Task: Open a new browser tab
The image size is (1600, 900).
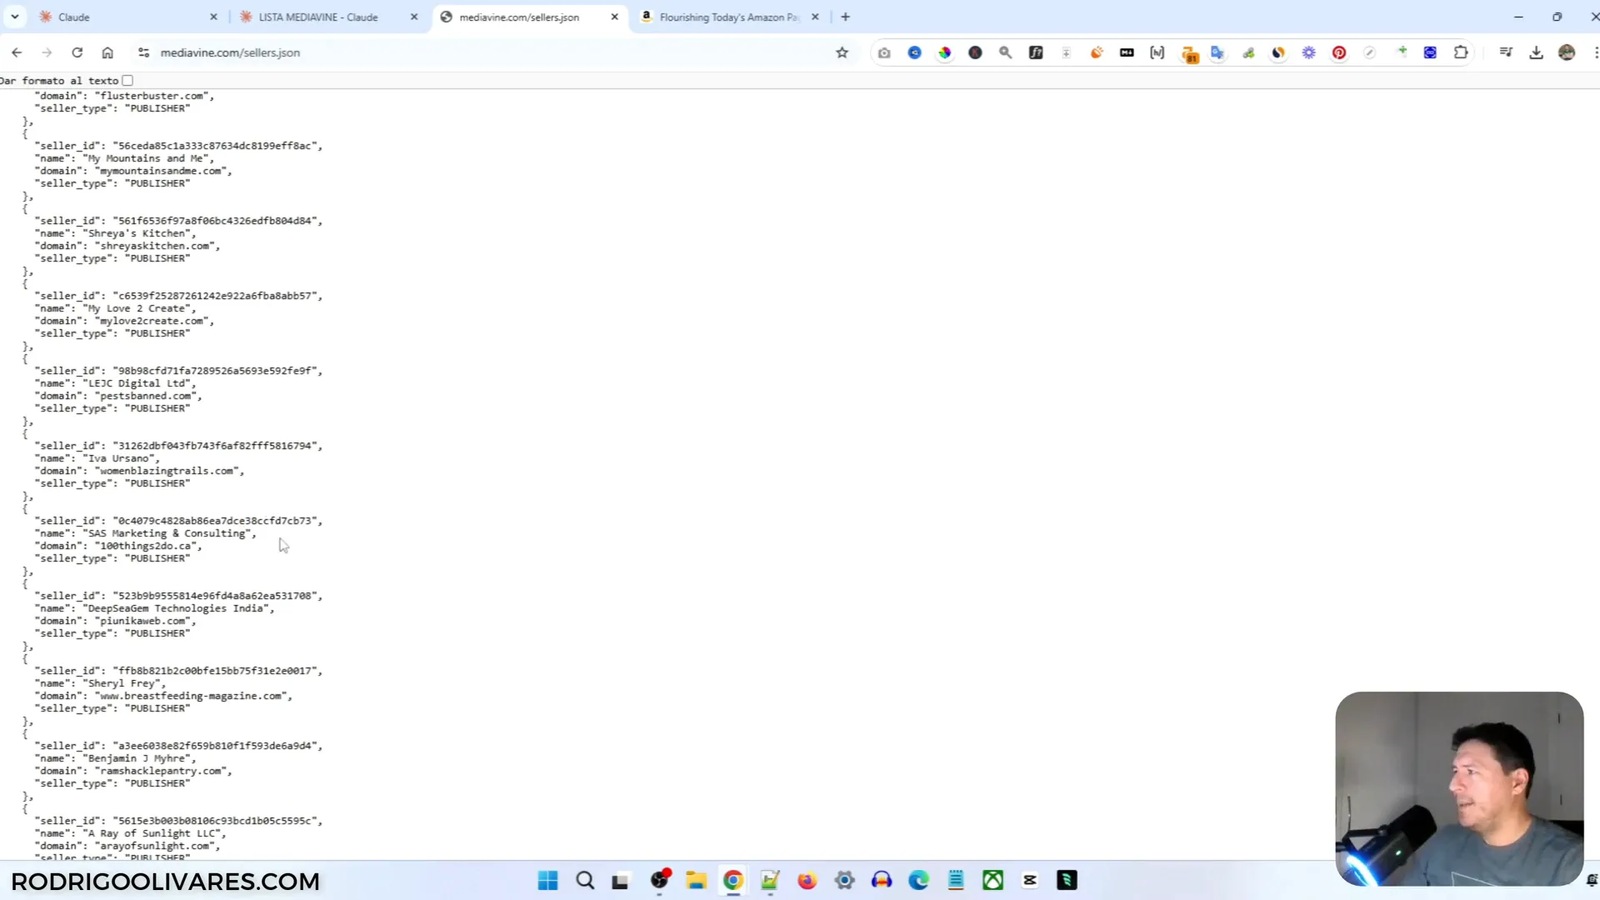Action: pos(845,17)
